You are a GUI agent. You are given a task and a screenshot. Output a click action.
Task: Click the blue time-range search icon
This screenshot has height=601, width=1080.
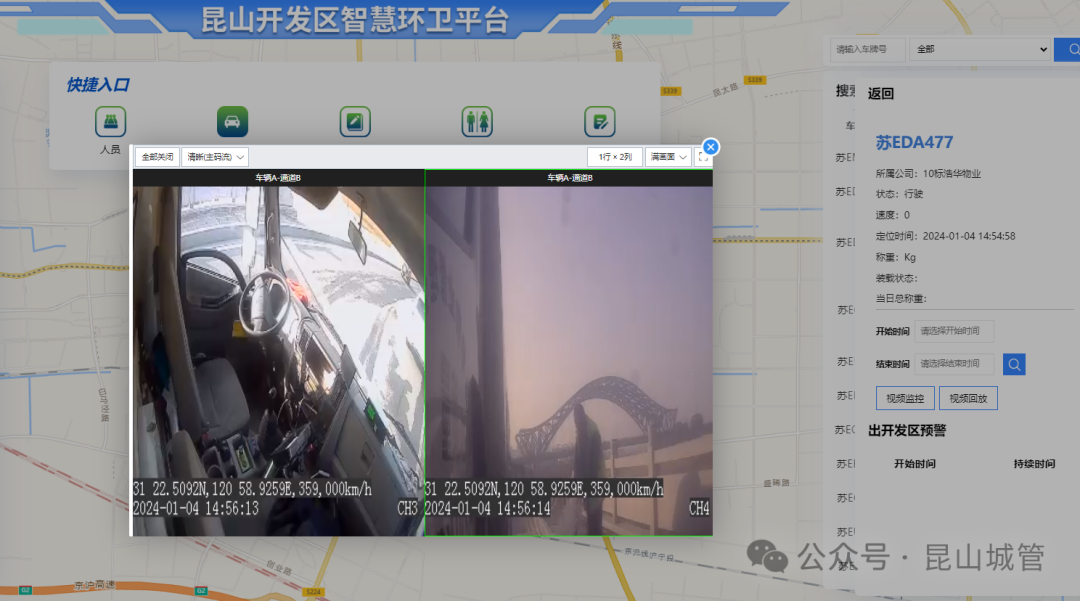pos(1014,364)
